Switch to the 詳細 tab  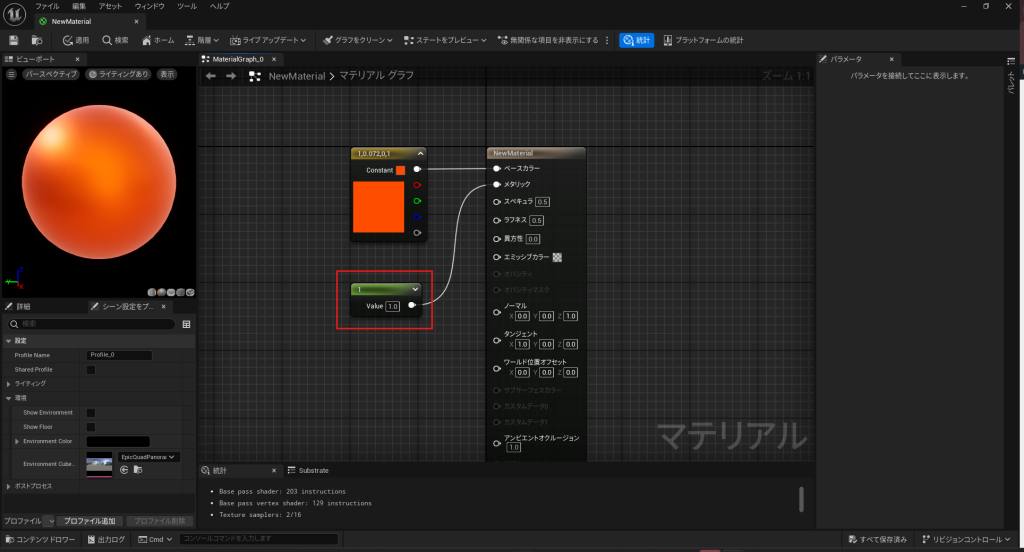pos(22,307)
